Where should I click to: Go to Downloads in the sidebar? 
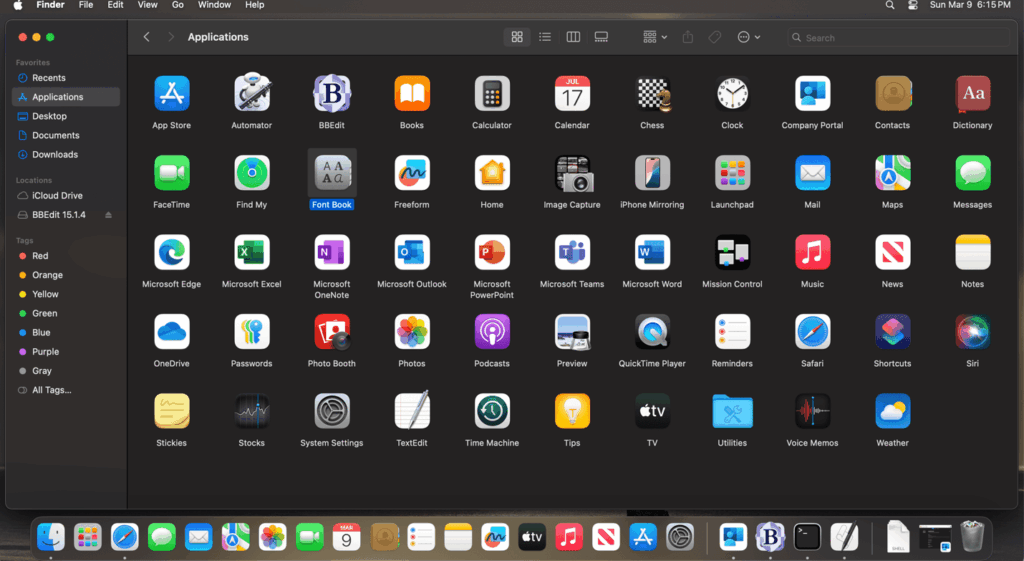click(55, 154)
